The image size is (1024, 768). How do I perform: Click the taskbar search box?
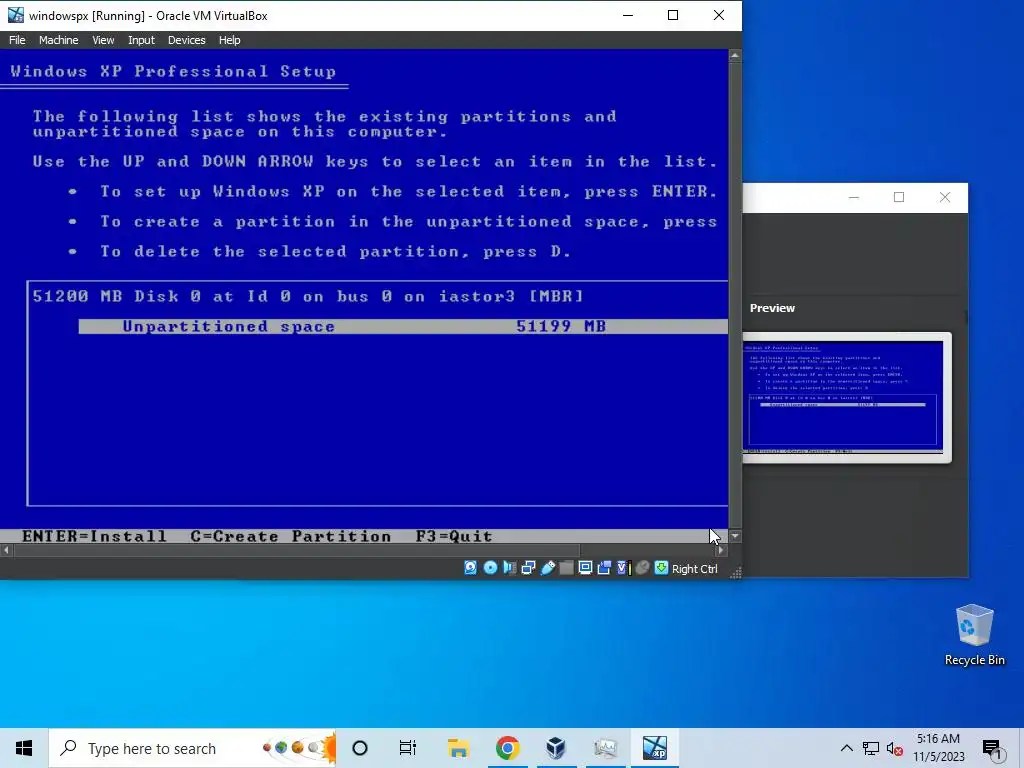point(193,748)
